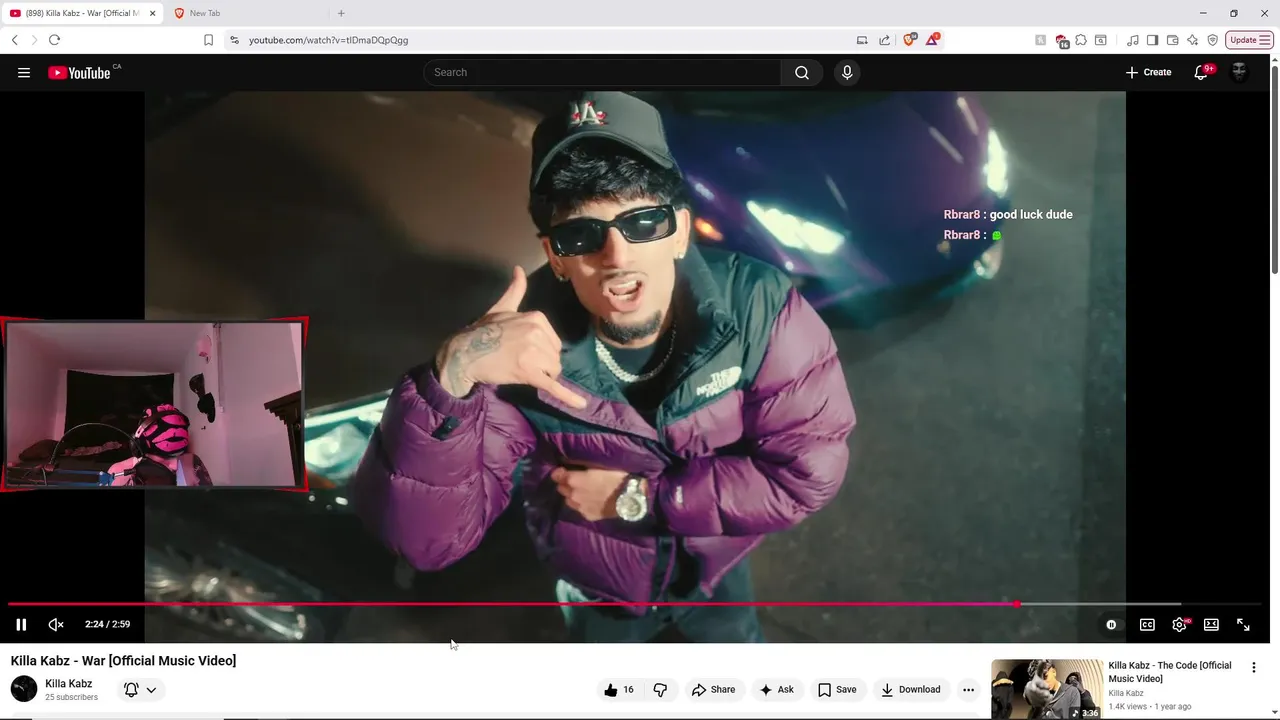1280x720 pixels.
Task: Switch to New Tab browser tab
Action: 246,13
